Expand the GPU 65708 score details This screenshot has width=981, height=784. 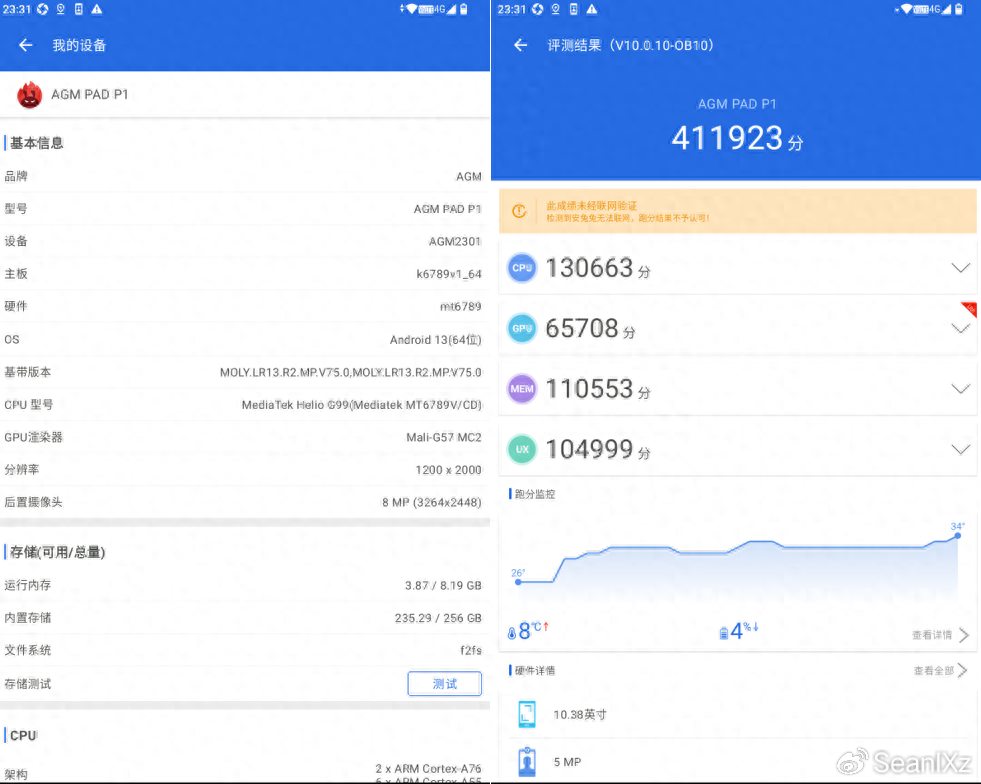point(960,328)
